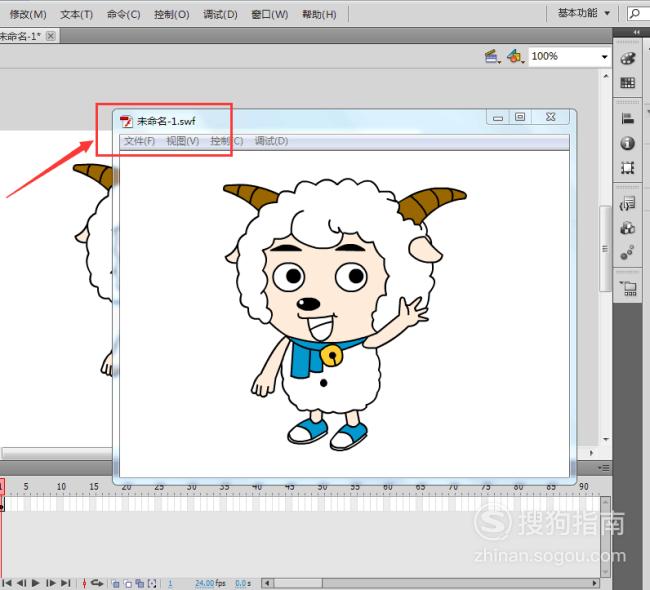Screen dimensions: 650x590
Task: Open 控制(C) menu in SWF preview window
Action: click(226, 141)
